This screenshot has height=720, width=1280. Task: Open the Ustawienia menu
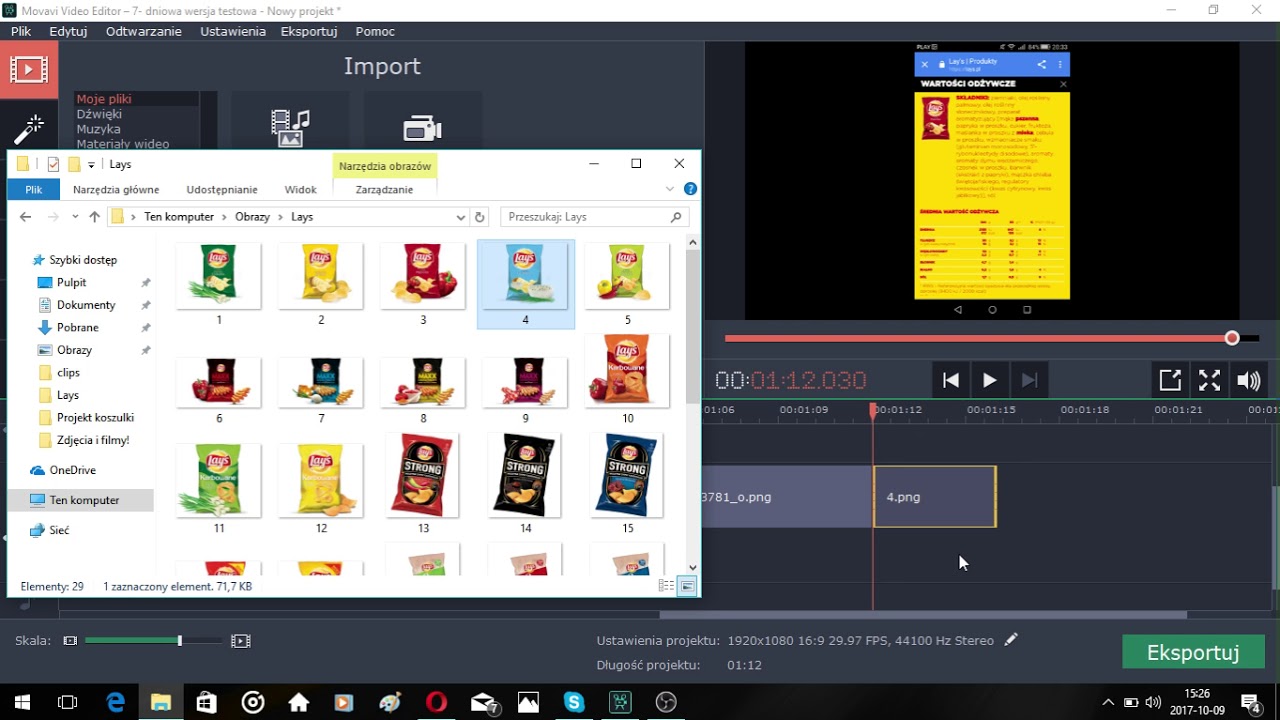pos(233,31)
